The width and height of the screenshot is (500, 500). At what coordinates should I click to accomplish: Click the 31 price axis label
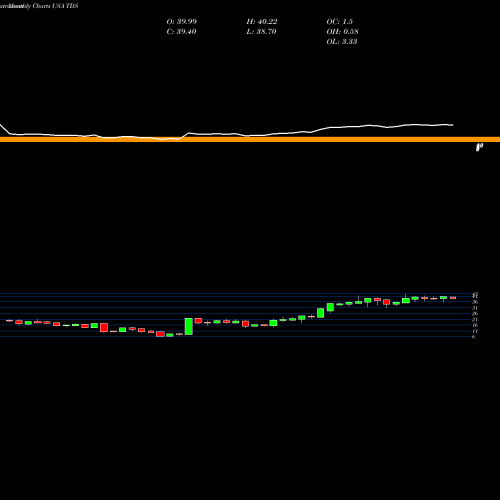click(475, 308)
